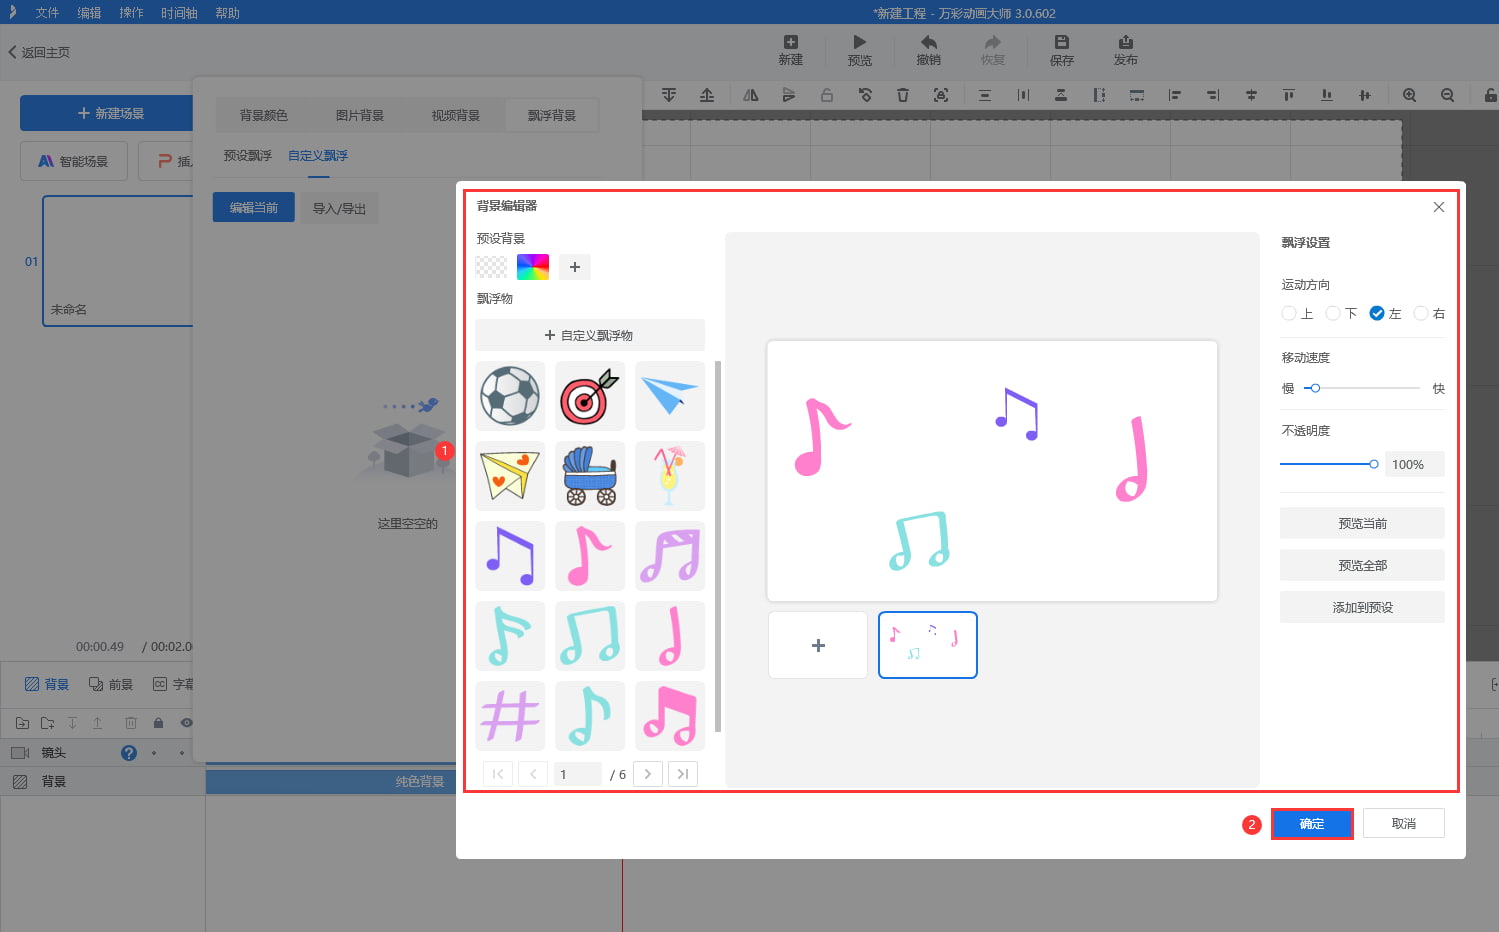Click the Publish icon in top toolbar
The width and height of the screenshot is (1499, 932).
(x=1125, y=50)
